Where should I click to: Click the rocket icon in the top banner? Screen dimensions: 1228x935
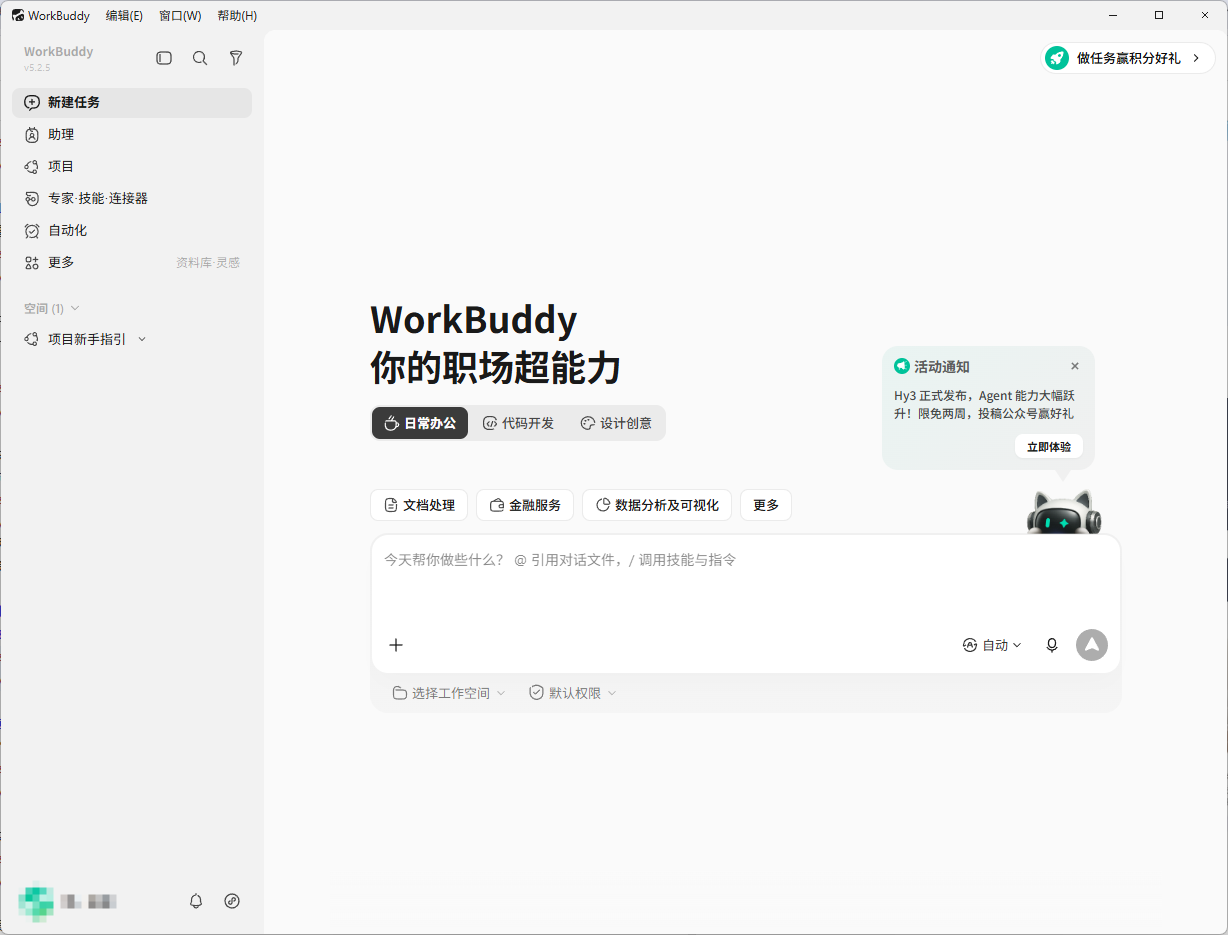[1057, 58]
